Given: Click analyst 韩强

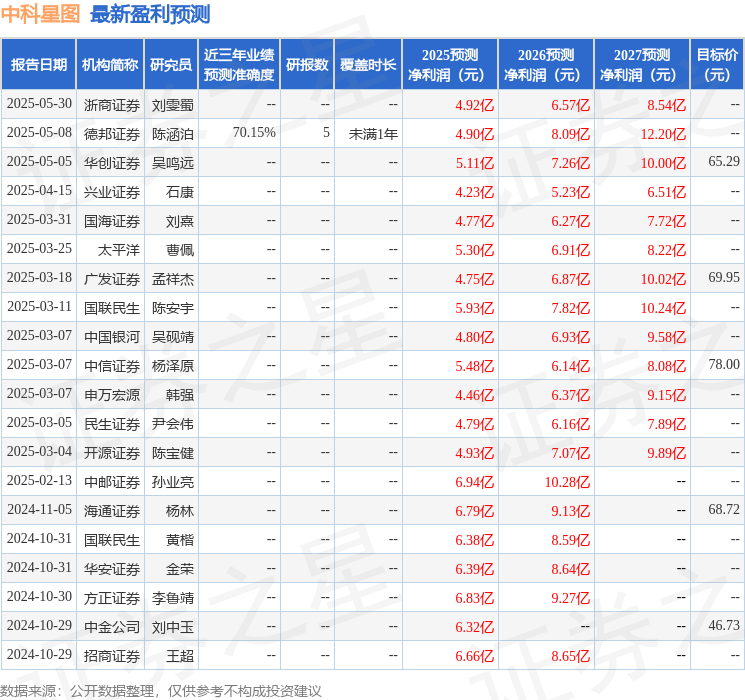Looking at the screenshot, I should click(180, 395).
